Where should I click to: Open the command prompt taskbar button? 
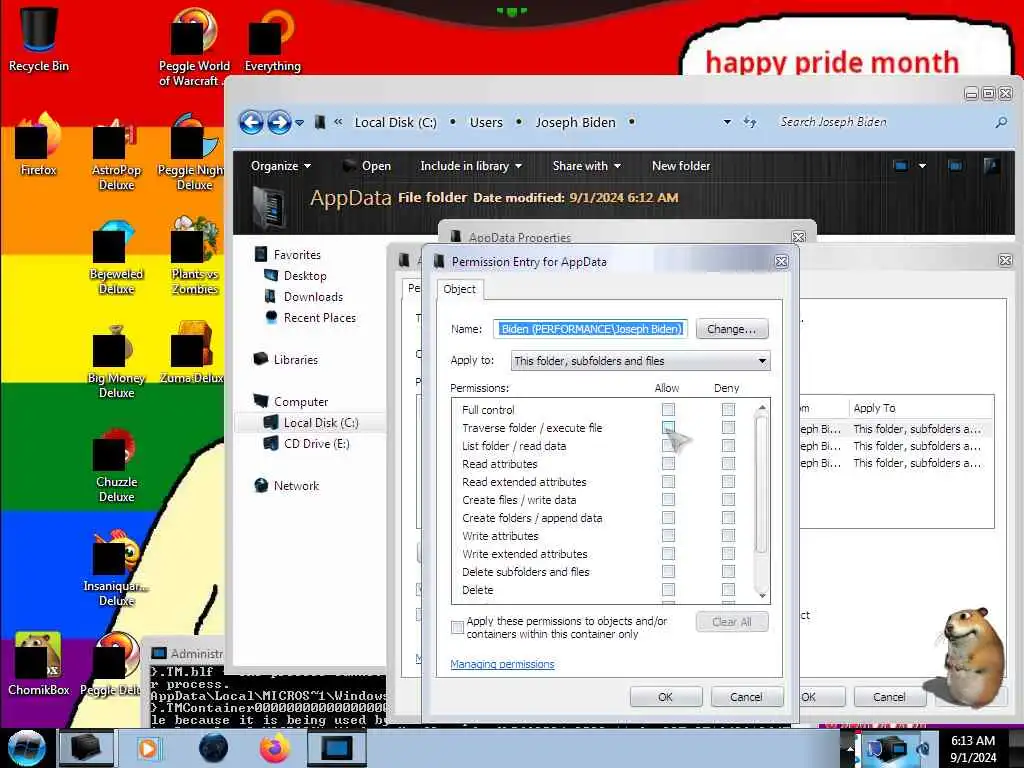336,748
